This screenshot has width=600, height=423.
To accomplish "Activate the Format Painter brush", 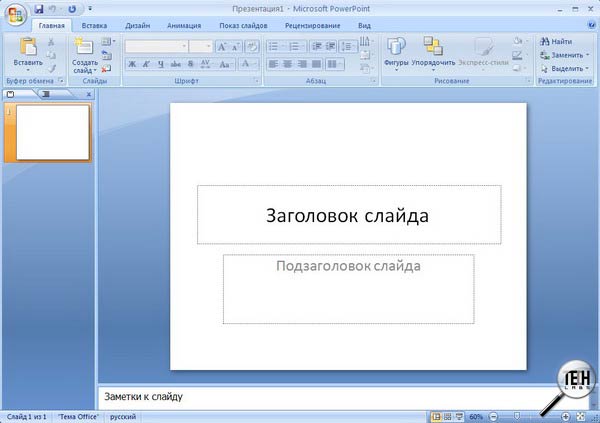I will pos(51,68).
